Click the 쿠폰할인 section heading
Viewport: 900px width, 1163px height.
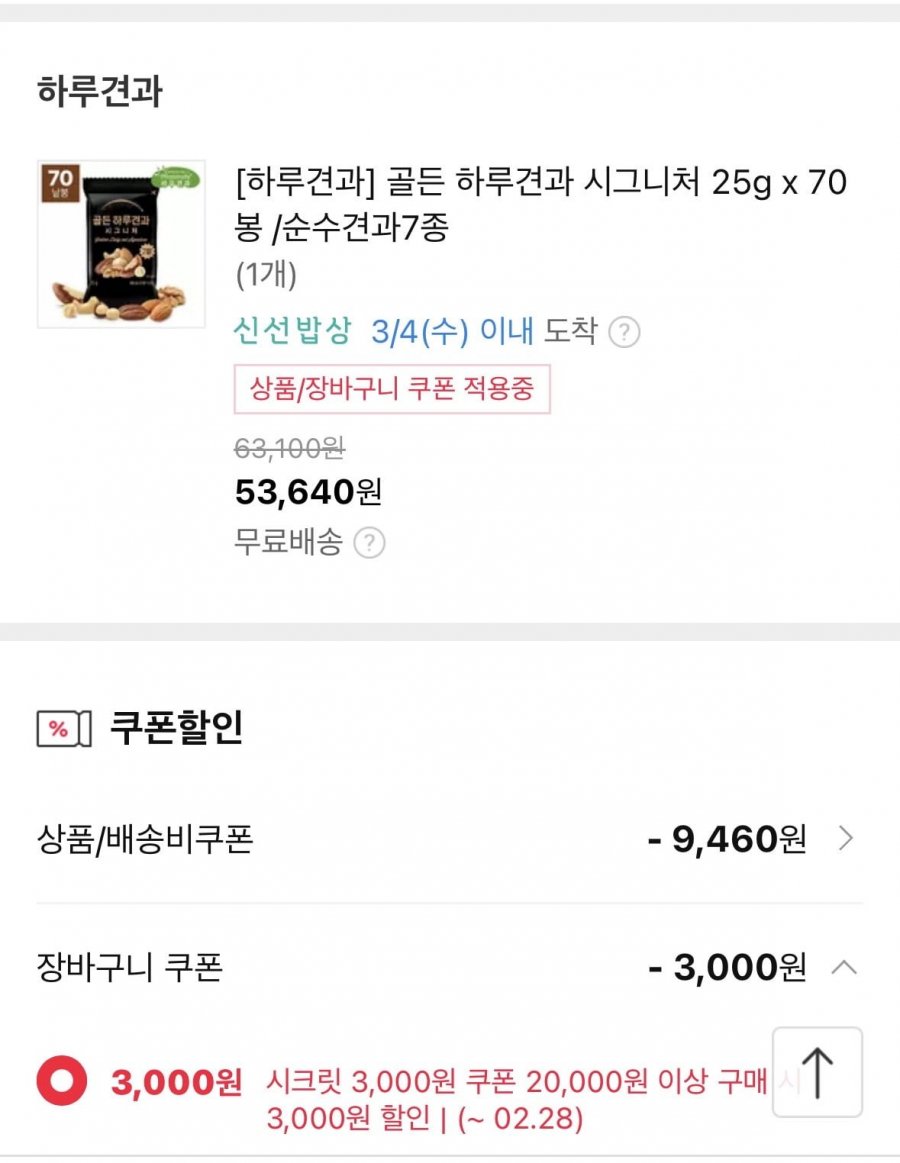pyautogui.click(x=176, y=728)
